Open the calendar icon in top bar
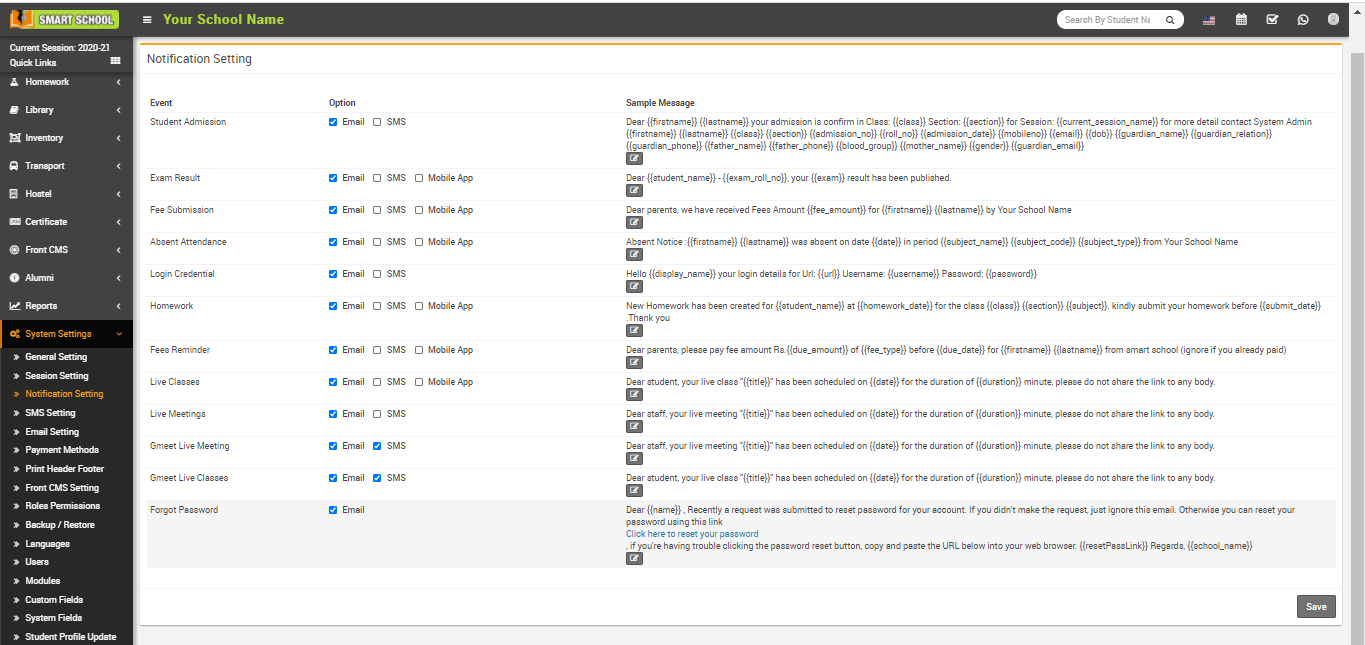The width and height of the screenshot is (1365, 645). (x=1241, y=19)
